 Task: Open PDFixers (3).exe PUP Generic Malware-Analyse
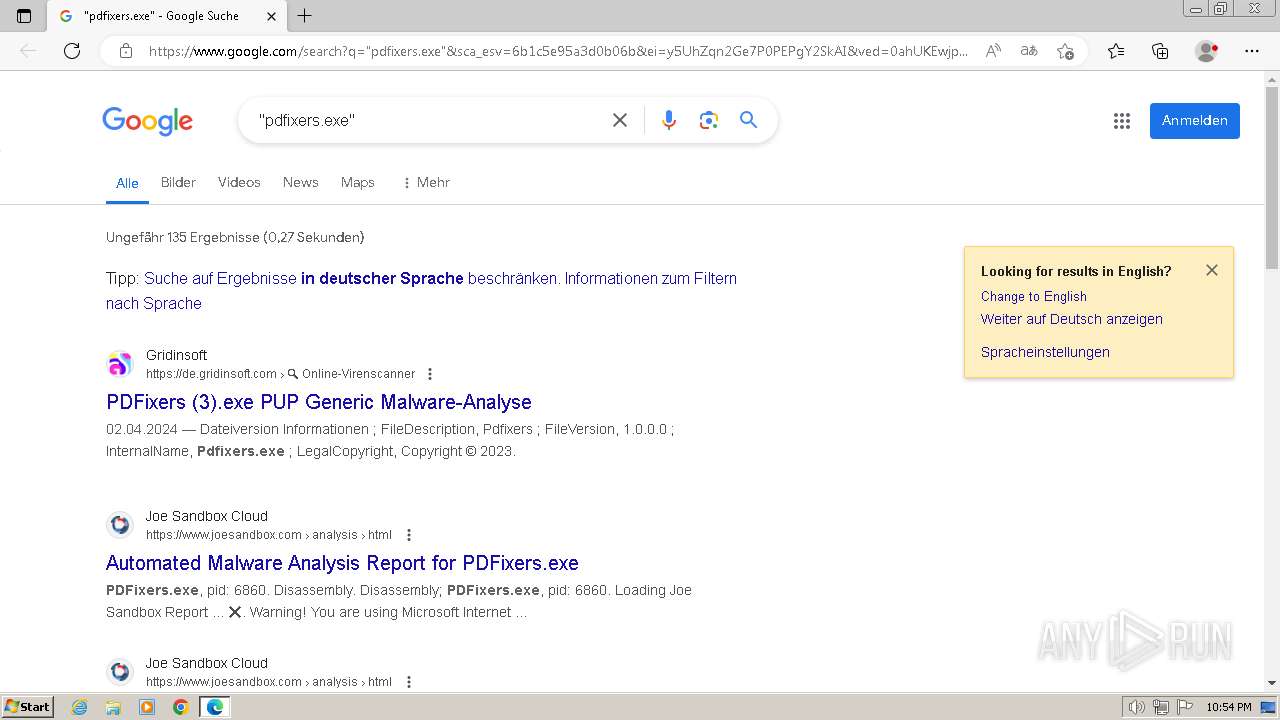pos(319,402)
